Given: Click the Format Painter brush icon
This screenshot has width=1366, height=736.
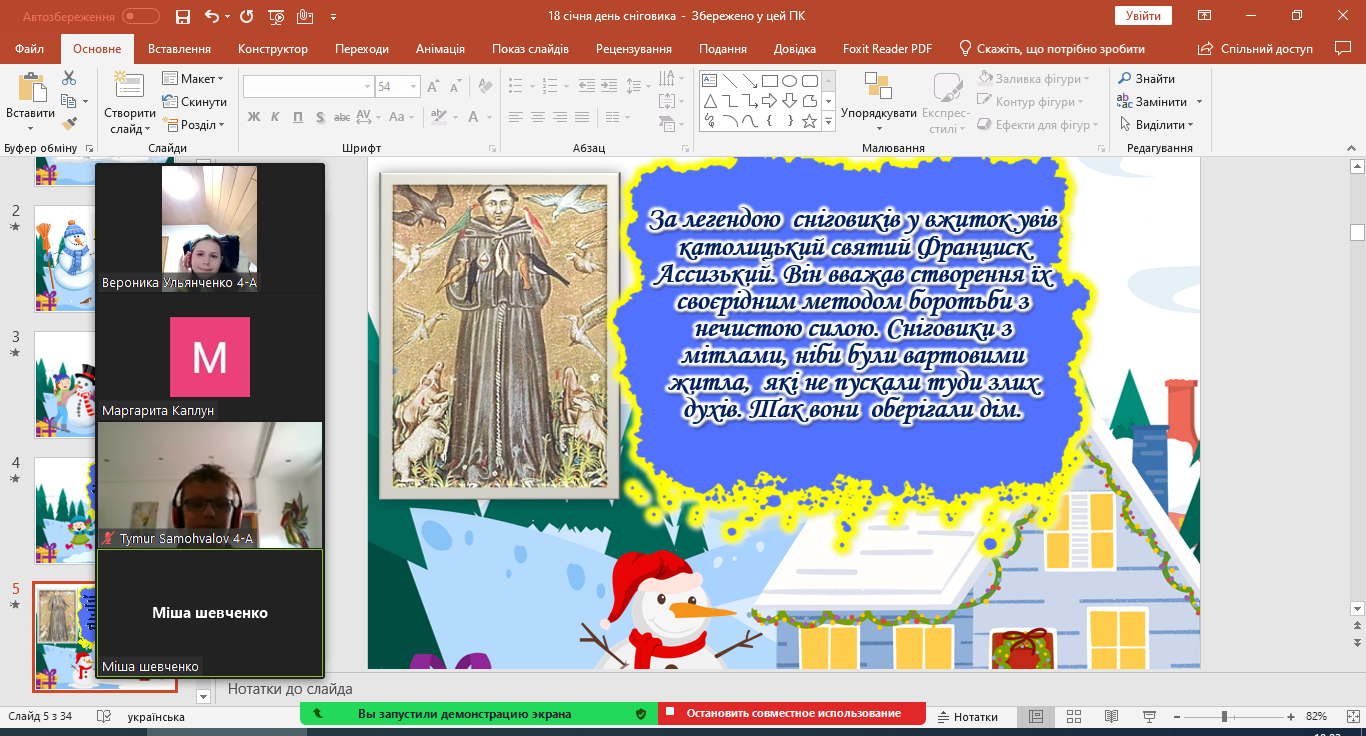Looking at the screenshot, I should point(69,124).
